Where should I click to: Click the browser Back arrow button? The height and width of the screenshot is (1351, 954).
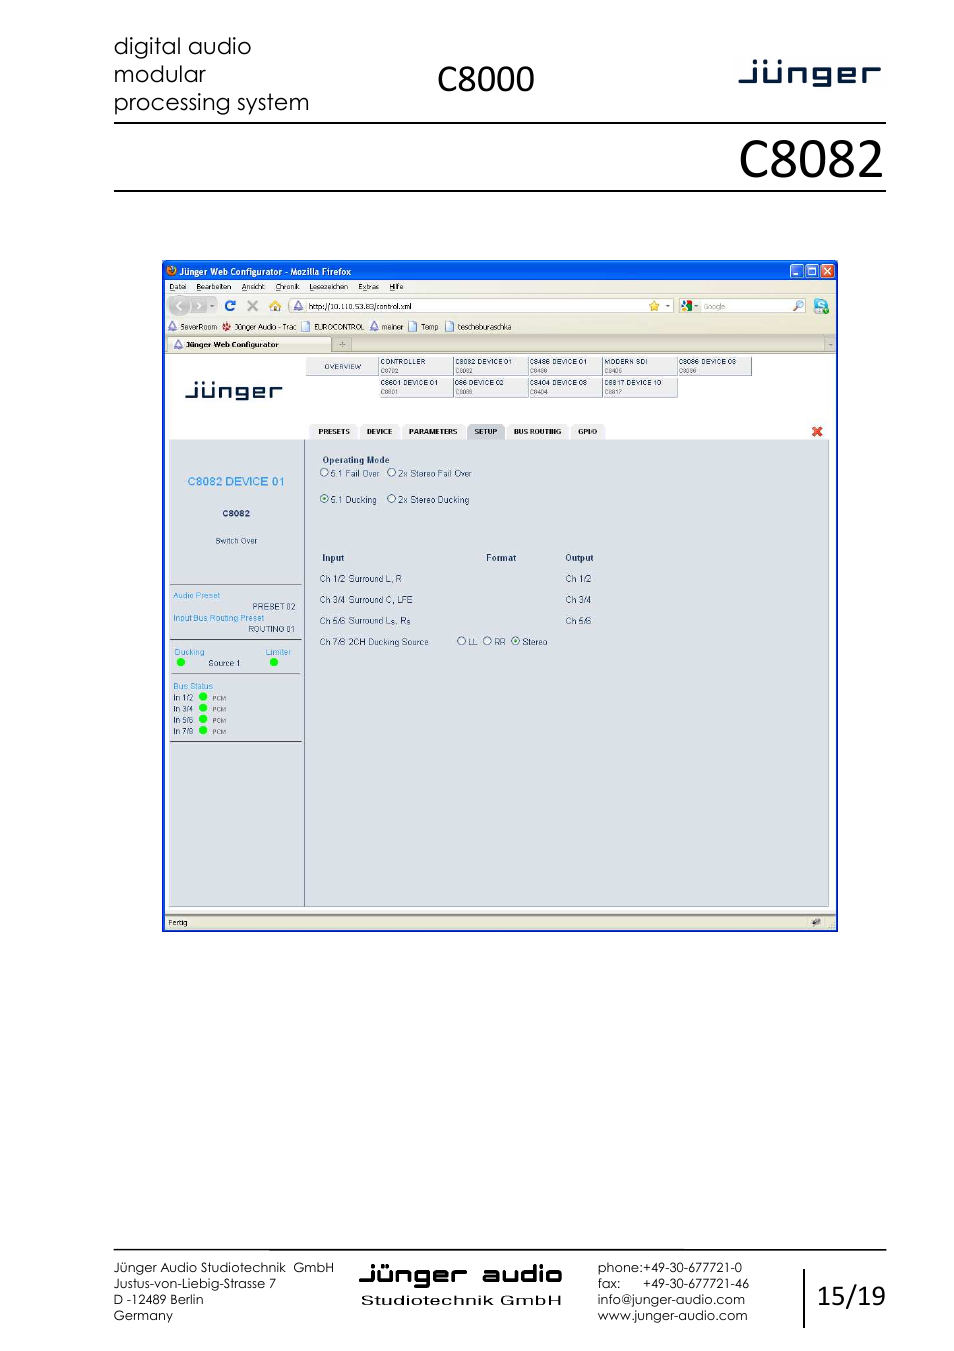[180, 306]
